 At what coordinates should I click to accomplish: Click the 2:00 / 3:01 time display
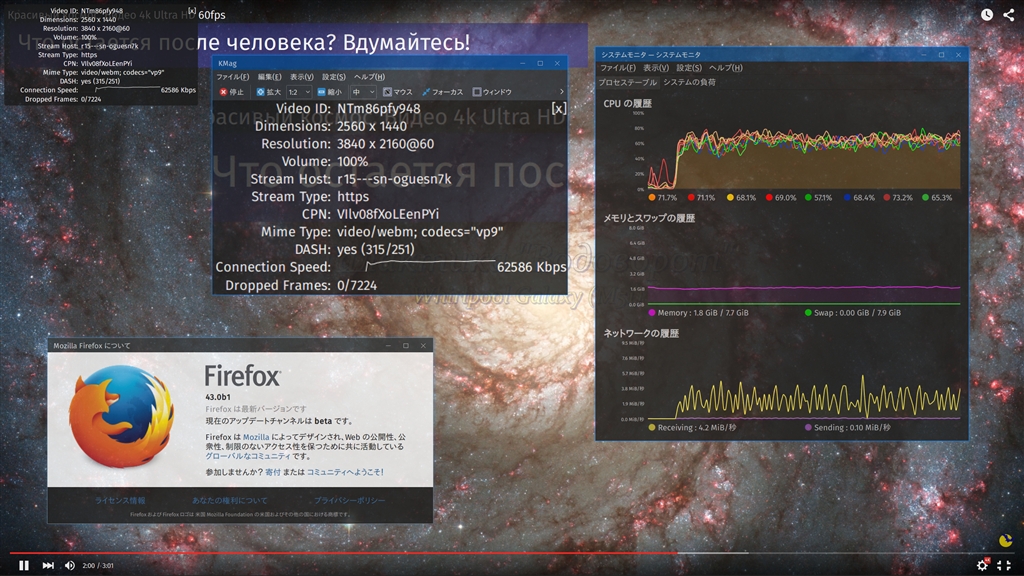[98, 566]
